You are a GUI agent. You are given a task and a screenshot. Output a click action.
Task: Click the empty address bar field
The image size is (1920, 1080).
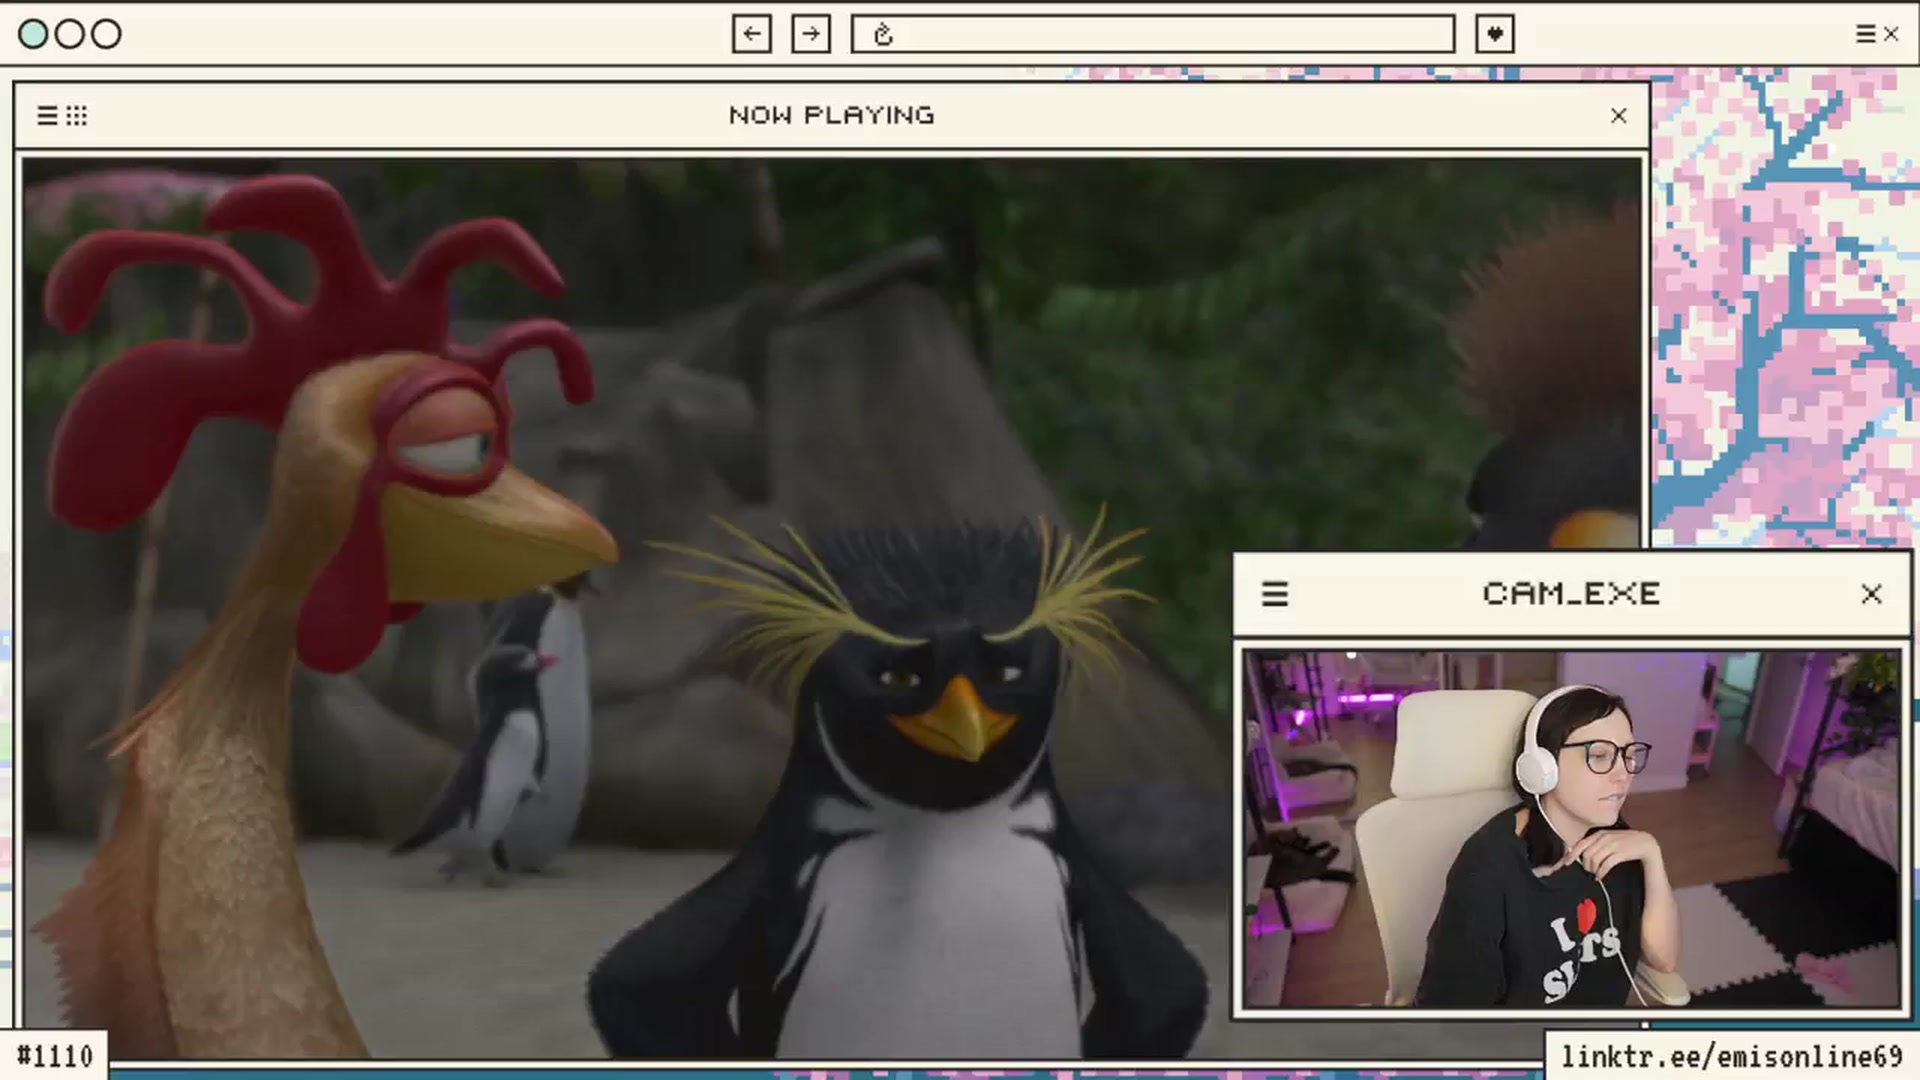pyautogui.click(x=1153, y=34)
